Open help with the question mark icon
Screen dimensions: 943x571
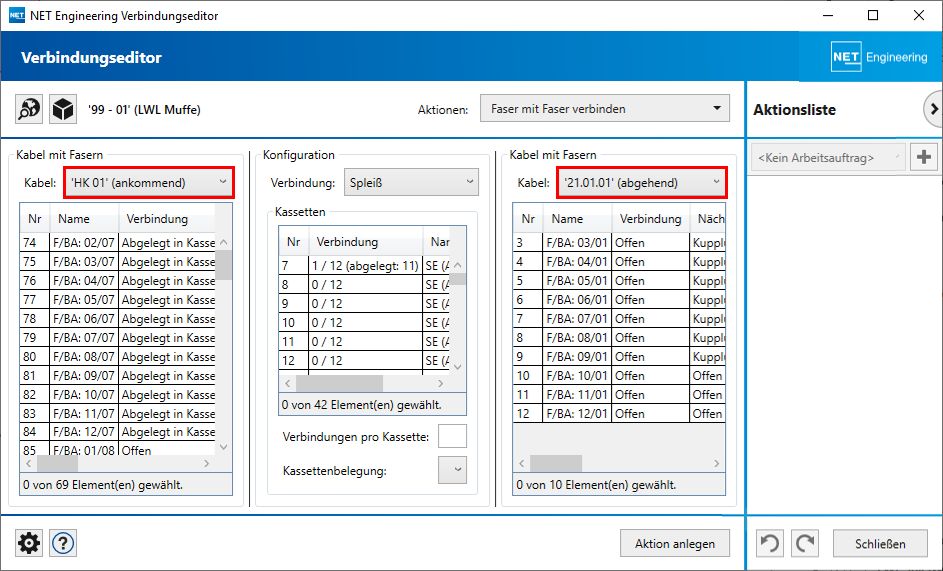63,543
